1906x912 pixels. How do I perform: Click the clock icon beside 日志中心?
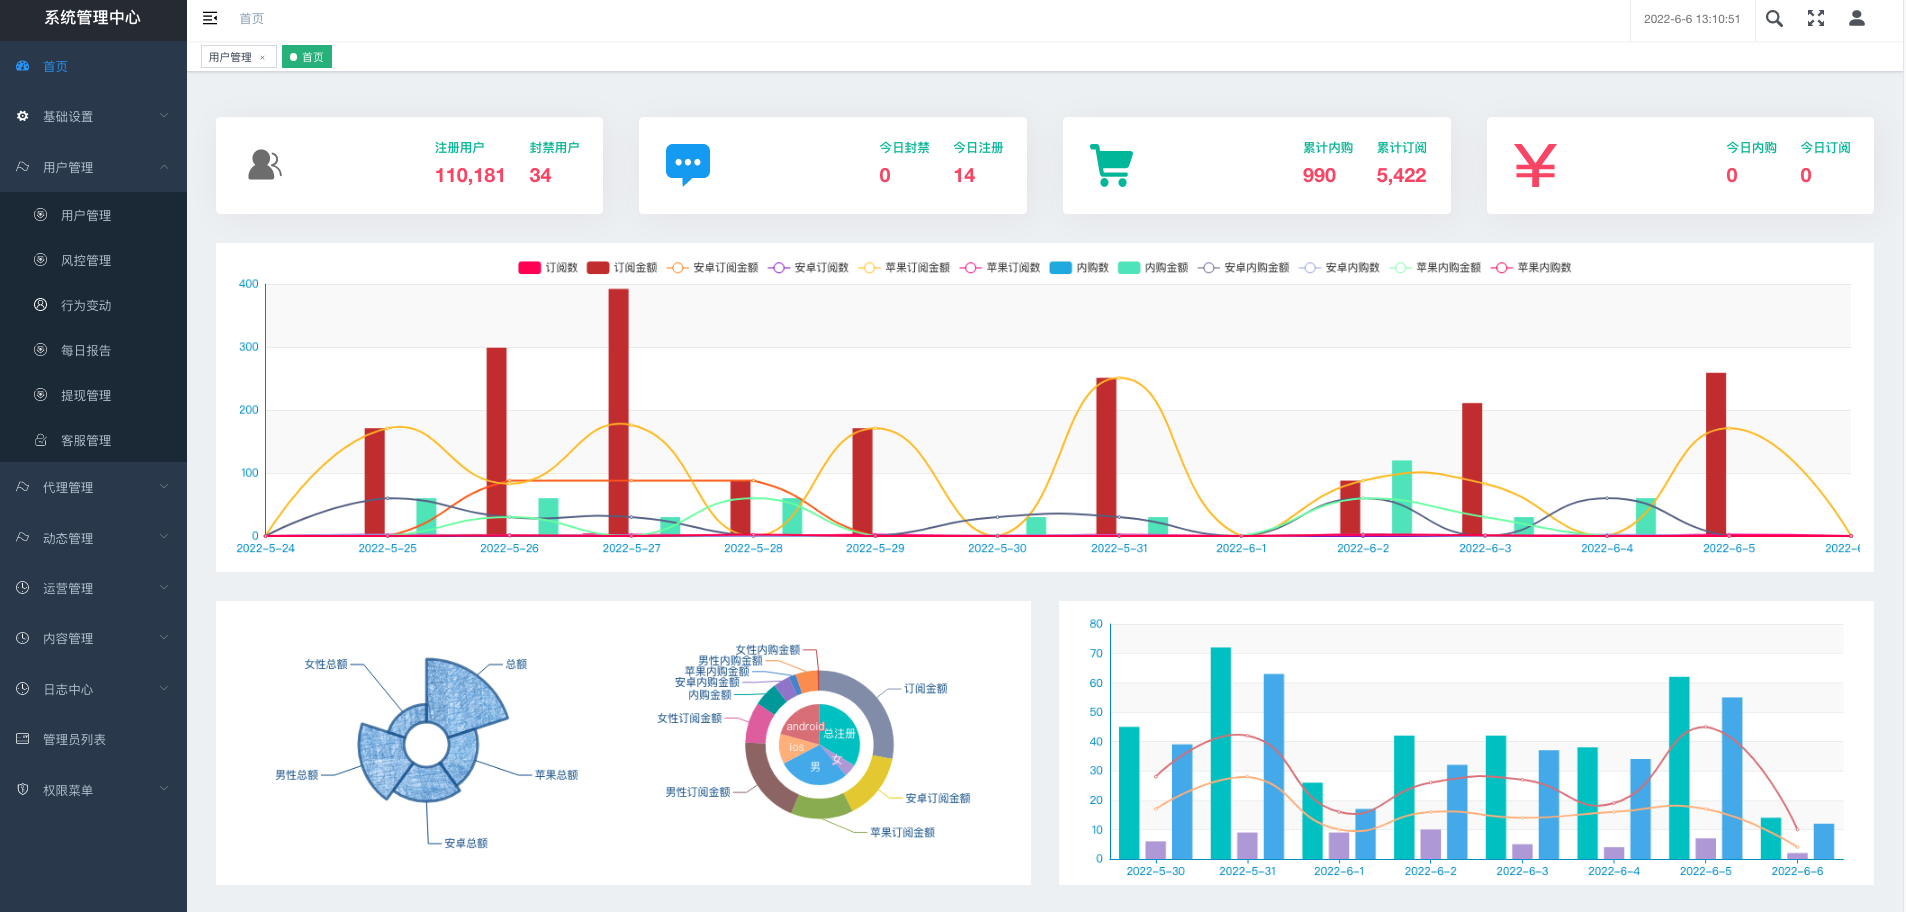click(22, 689)
